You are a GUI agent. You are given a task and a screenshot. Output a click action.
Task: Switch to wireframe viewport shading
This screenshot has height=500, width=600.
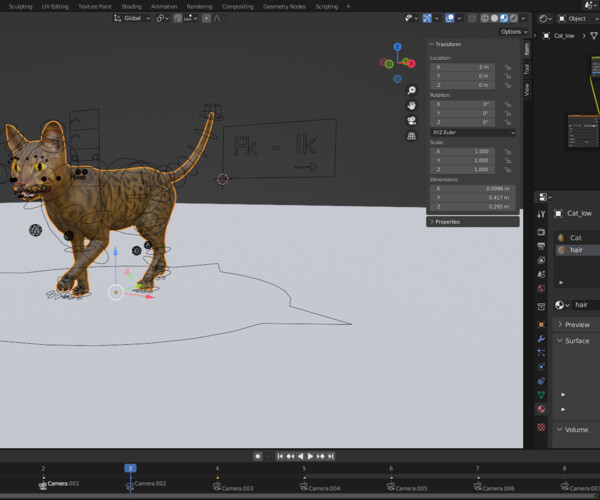[x=485, y=18]
